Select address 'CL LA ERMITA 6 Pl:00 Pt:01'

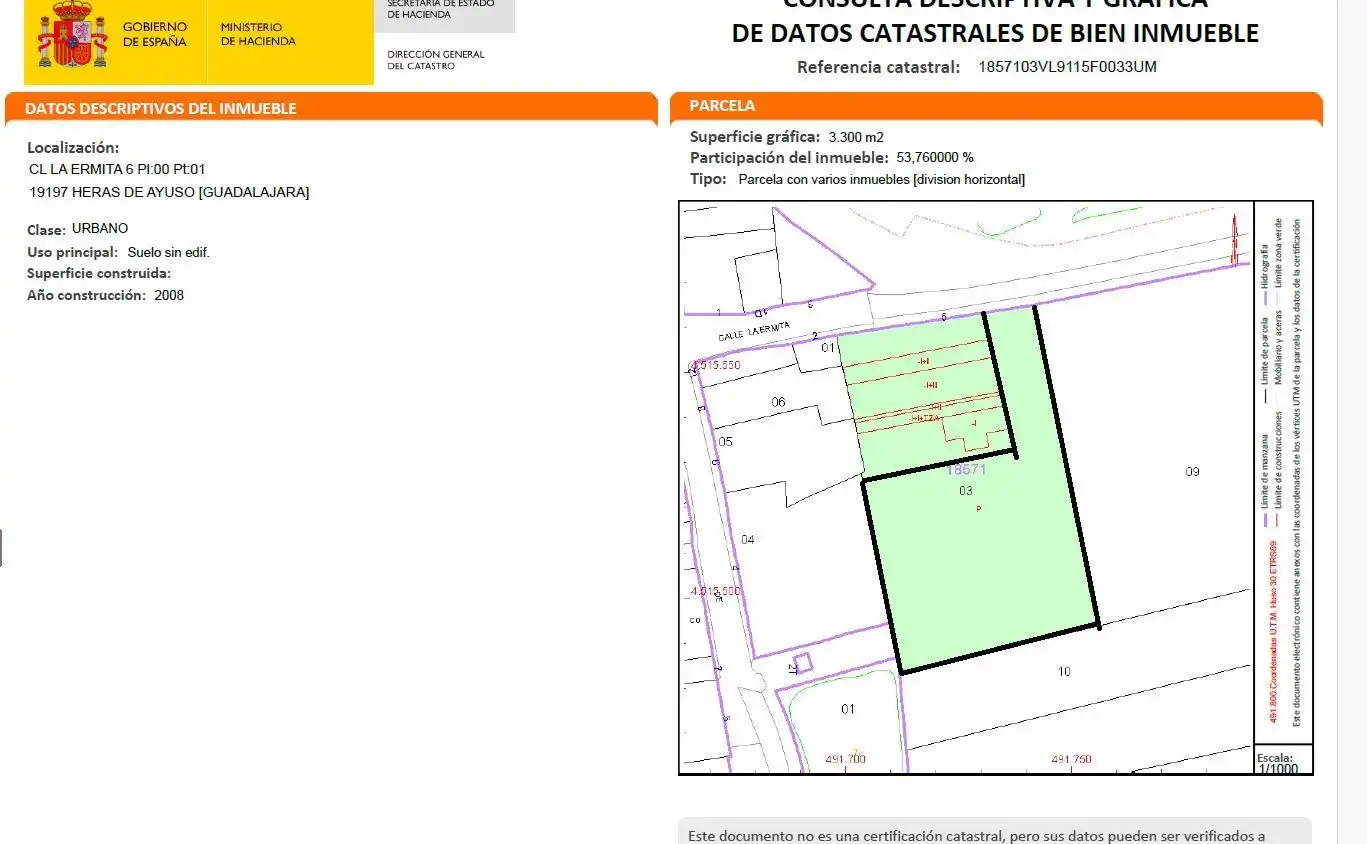tap(117, 170)
